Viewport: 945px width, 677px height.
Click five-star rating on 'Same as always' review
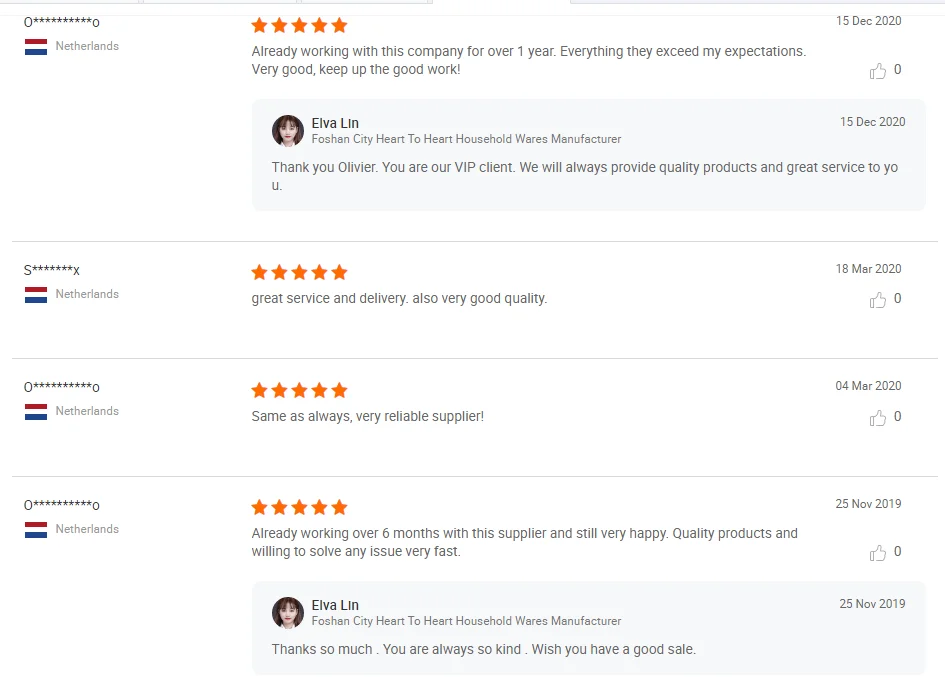pos(299,390)
